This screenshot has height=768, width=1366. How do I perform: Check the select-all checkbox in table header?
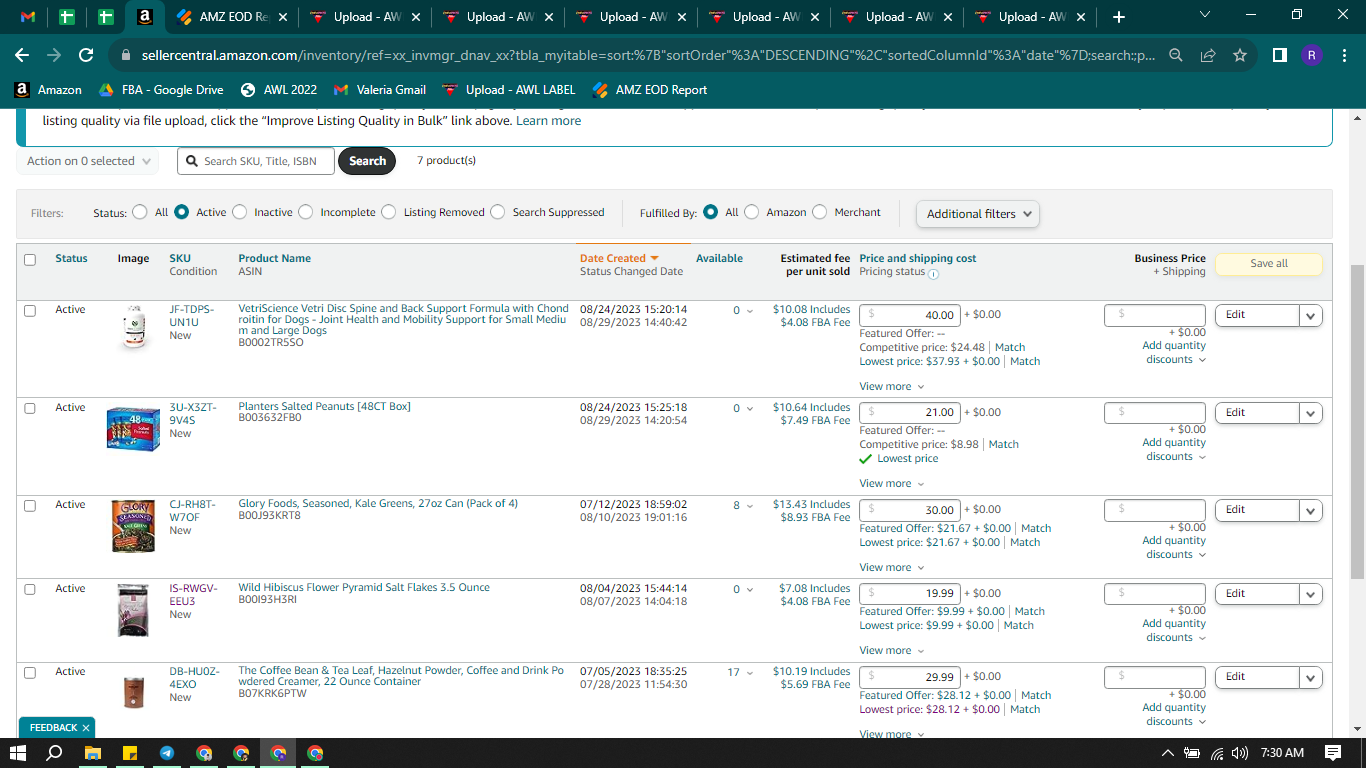point(30,260)
